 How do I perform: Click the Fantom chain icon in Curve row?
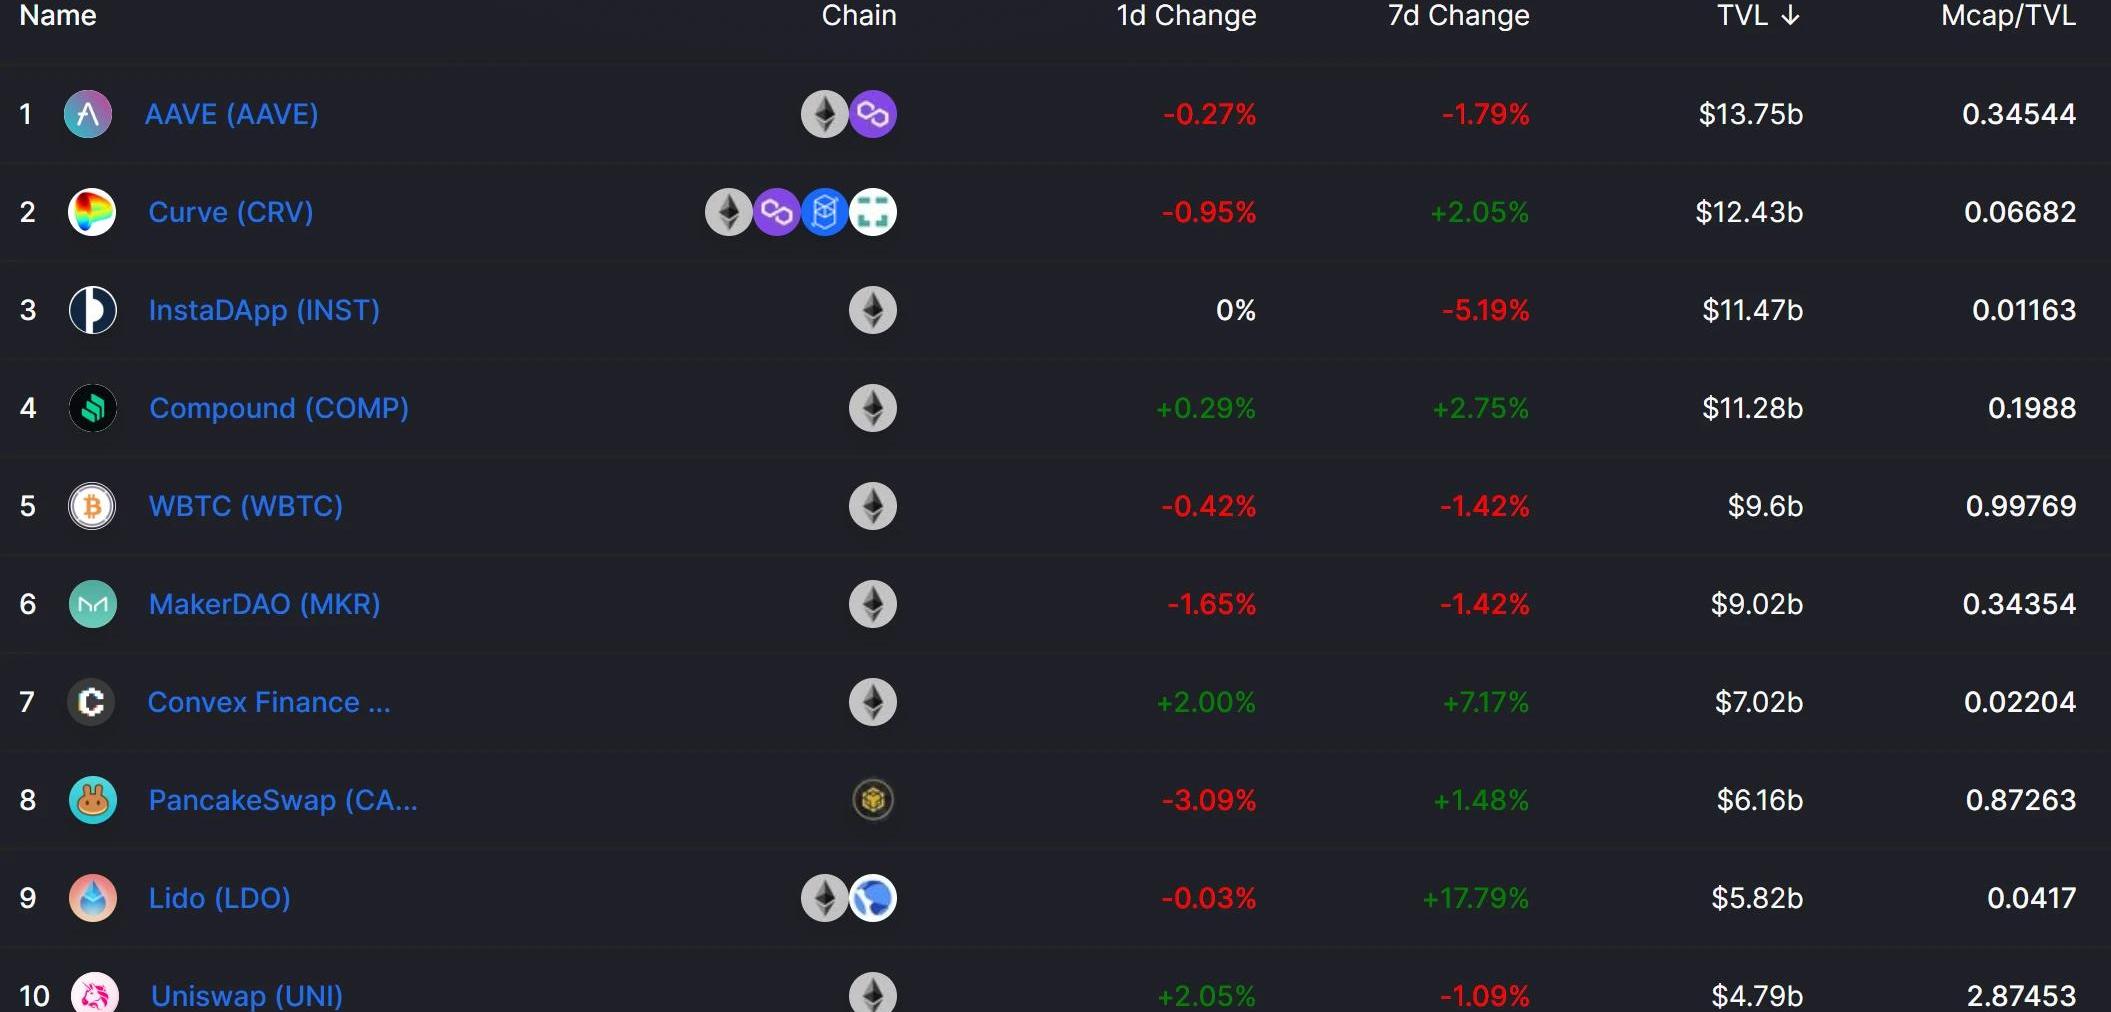click(x=825, y=212)
